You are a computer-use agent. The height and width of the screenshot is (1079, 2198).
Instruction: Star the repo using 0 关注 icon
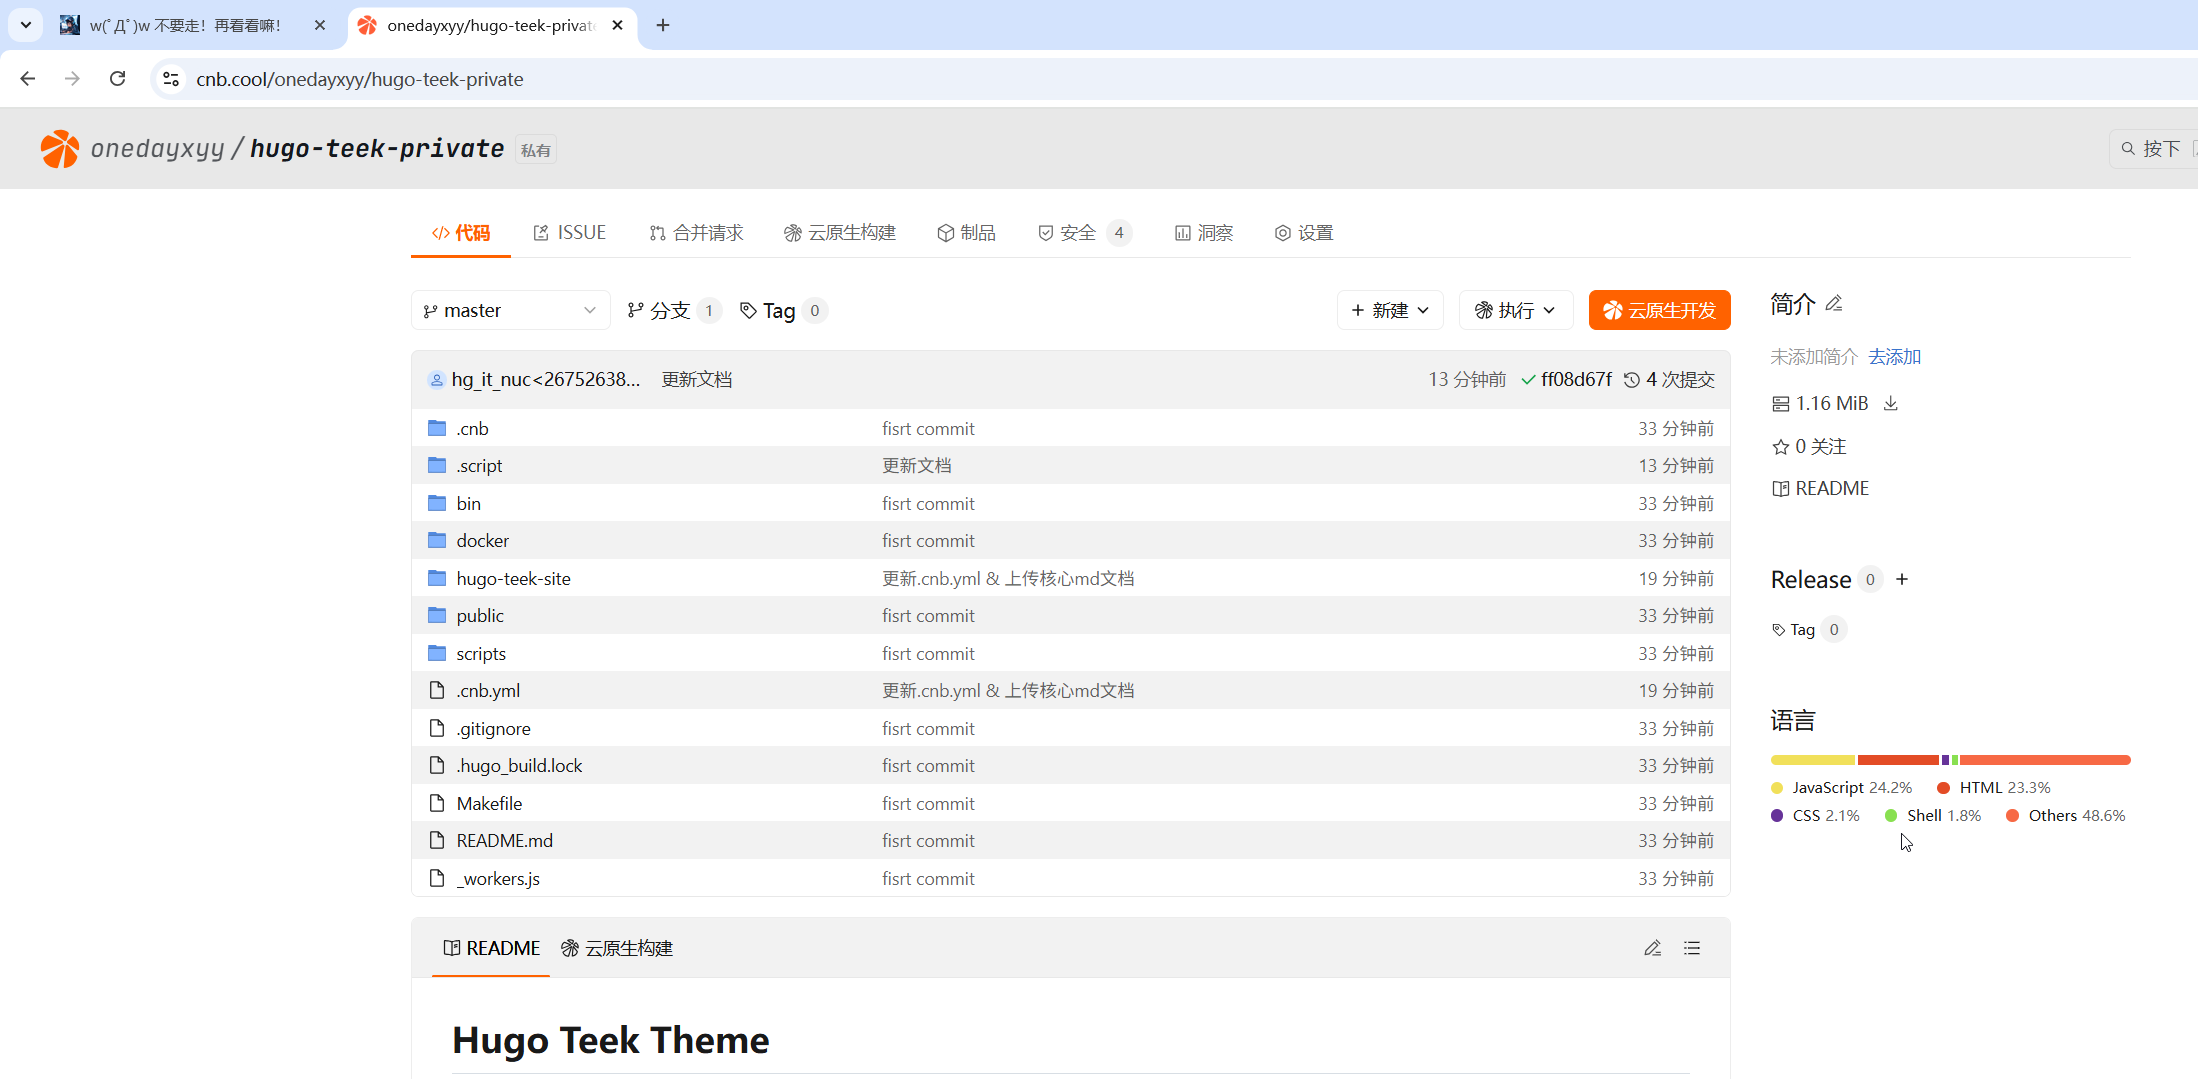(x=1780, y=447)
